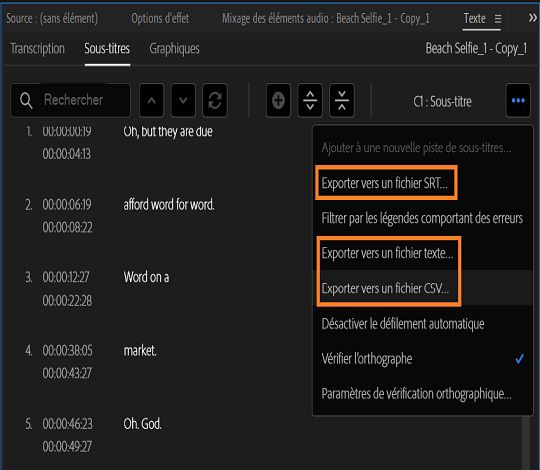Go to previous search result arrow
The width and height of the screenshot is (540, 470).
pos(152,101)
